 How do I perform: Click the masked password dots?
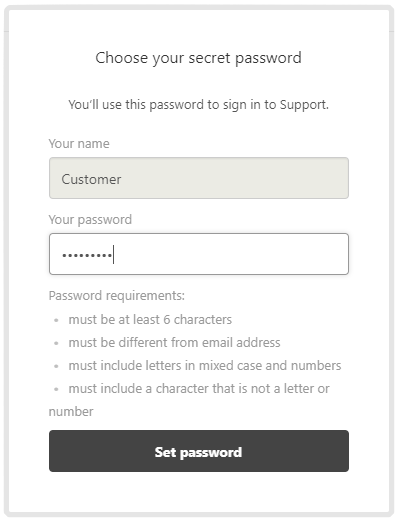[87, 256]
